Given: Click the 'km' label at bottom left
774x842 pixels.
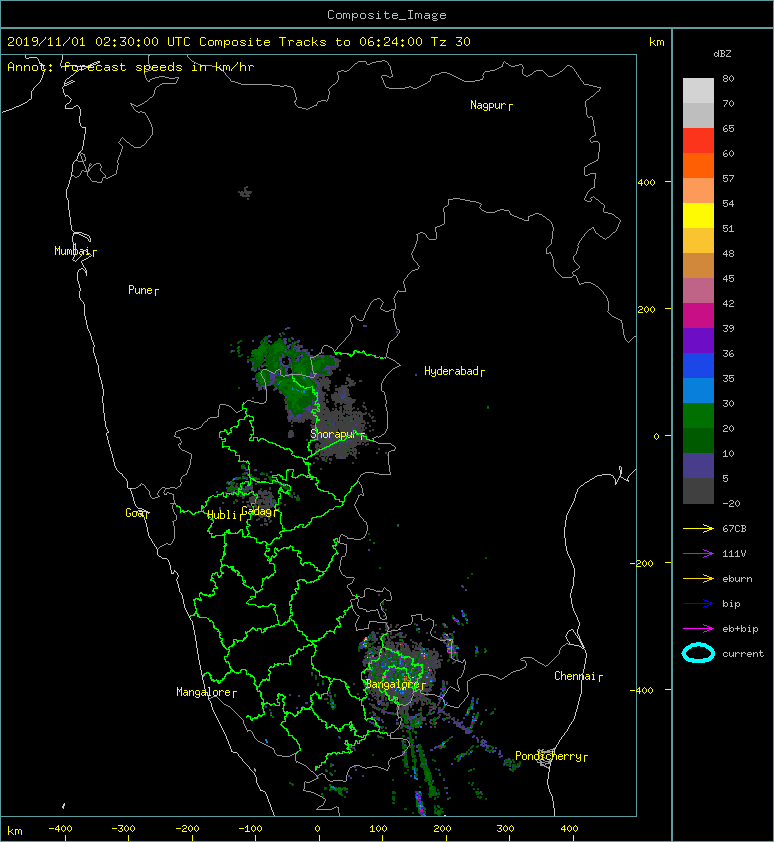Looking at the screenshot, I should click(15, 831).
